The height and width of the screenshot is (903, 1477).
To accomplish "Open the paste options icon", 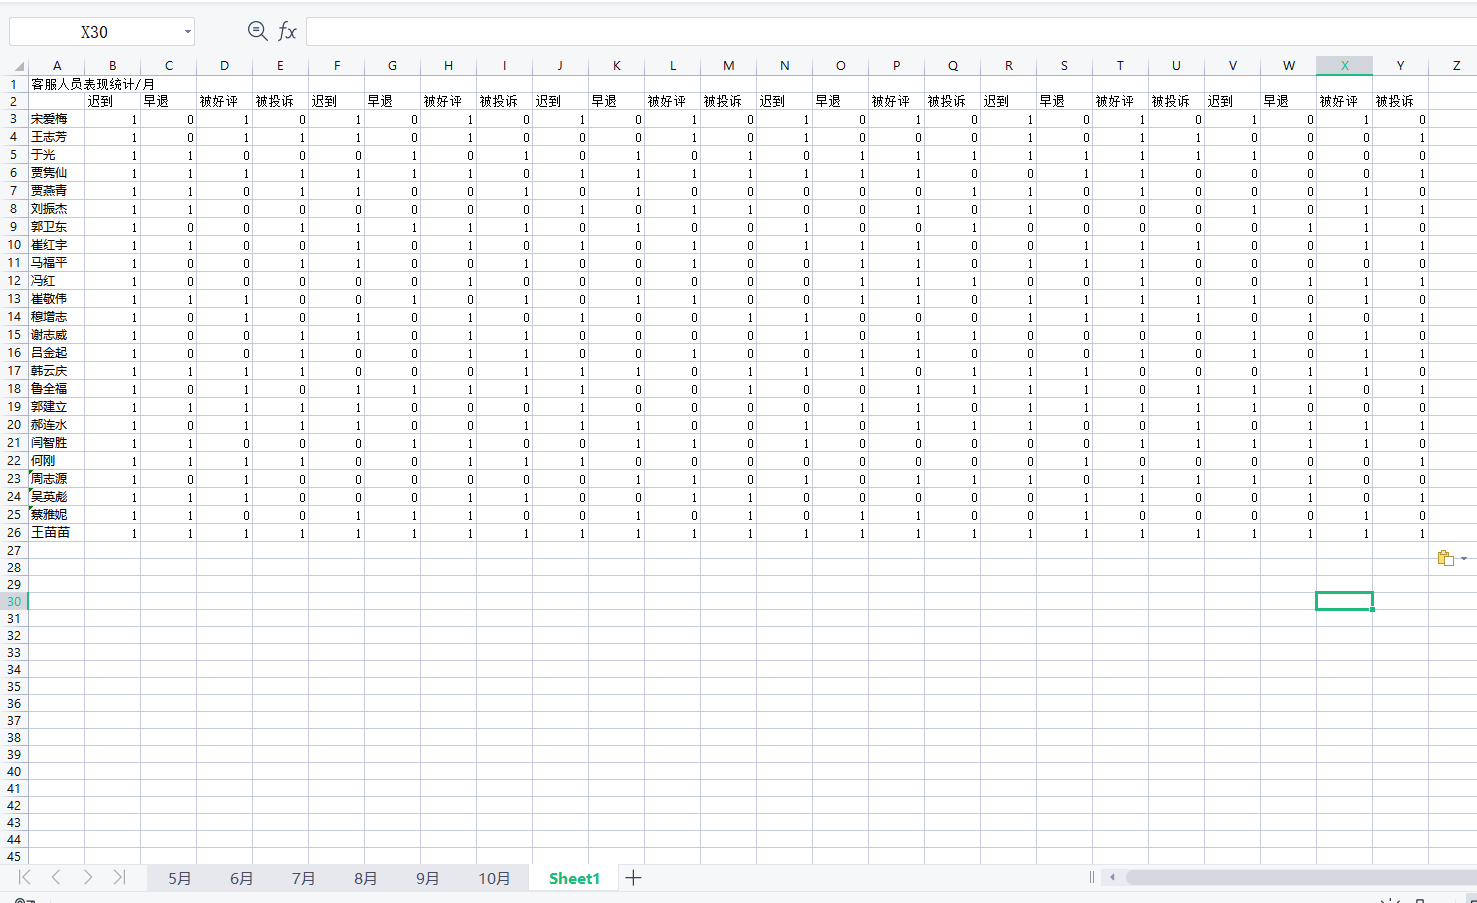I will 1445,558.
